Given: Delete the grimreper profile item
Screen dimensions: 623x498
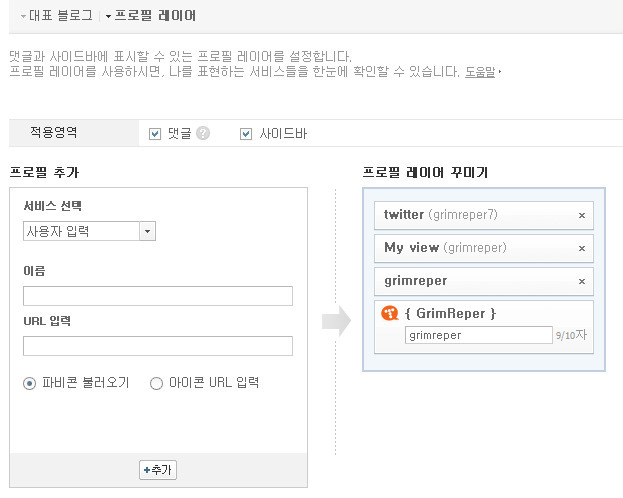Looking at the screenshot, I should pyautogui.click(x=582, y=281).
